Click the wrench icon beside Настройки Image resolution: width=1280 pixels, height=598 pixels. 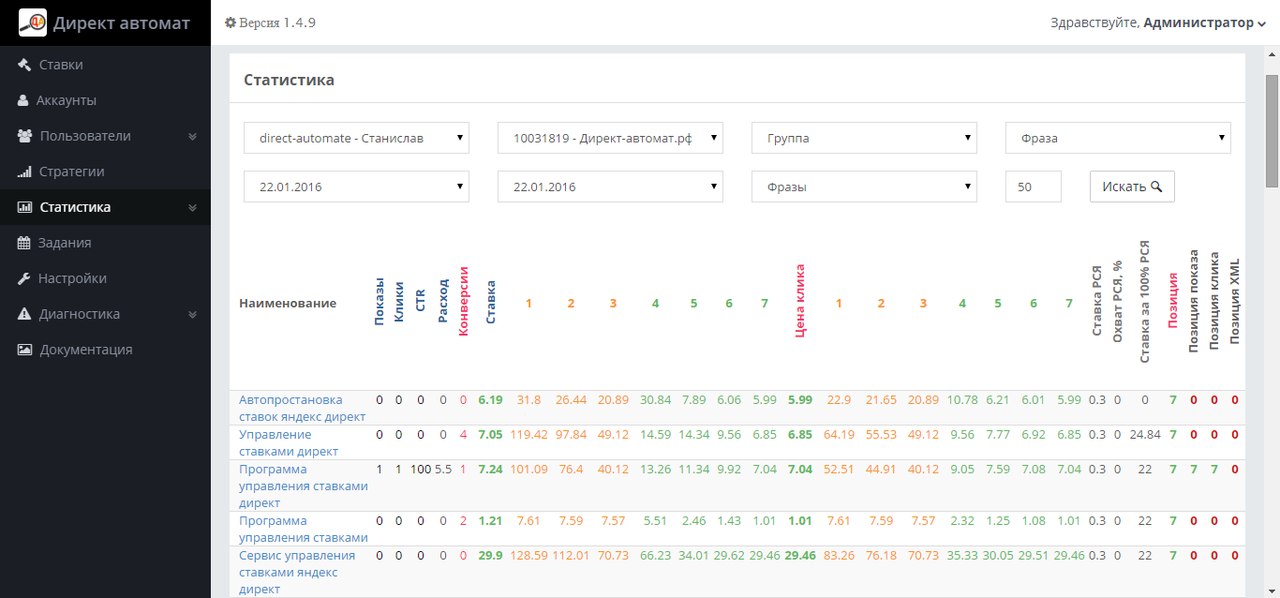(24, 279)
